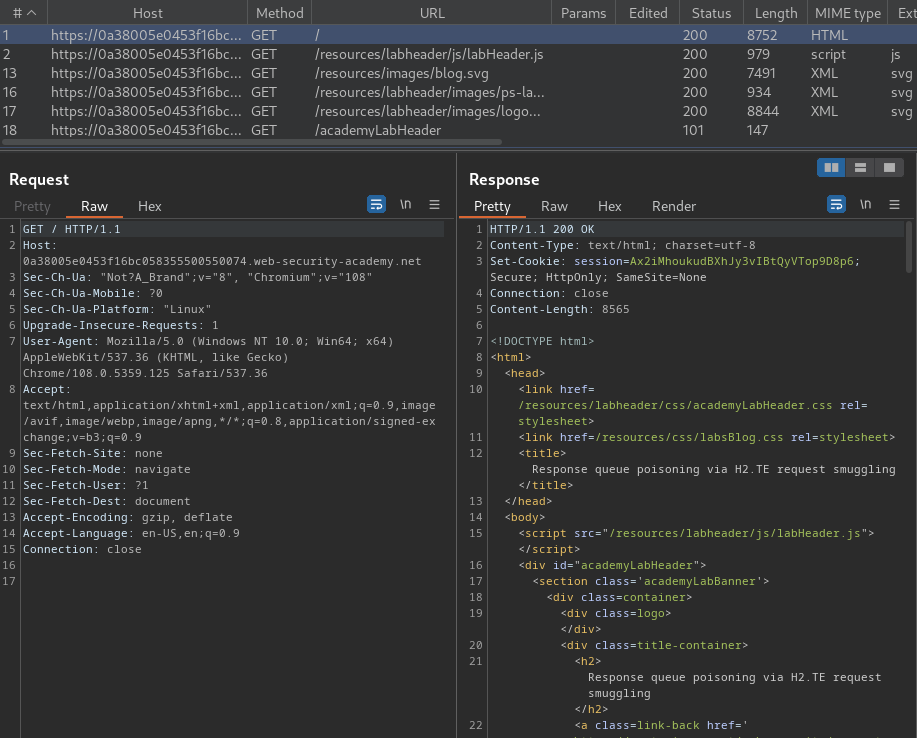Viewport: 917px width, 738px height.
Task: Click the 8752 length cell
Action: 761,35
